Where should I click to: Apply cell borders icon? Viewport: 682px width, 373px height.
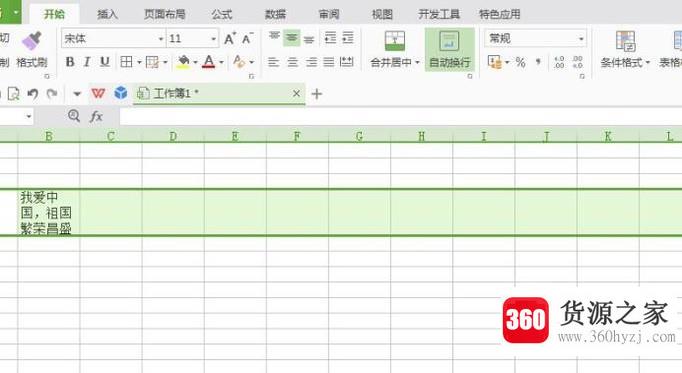pos(126,62)
